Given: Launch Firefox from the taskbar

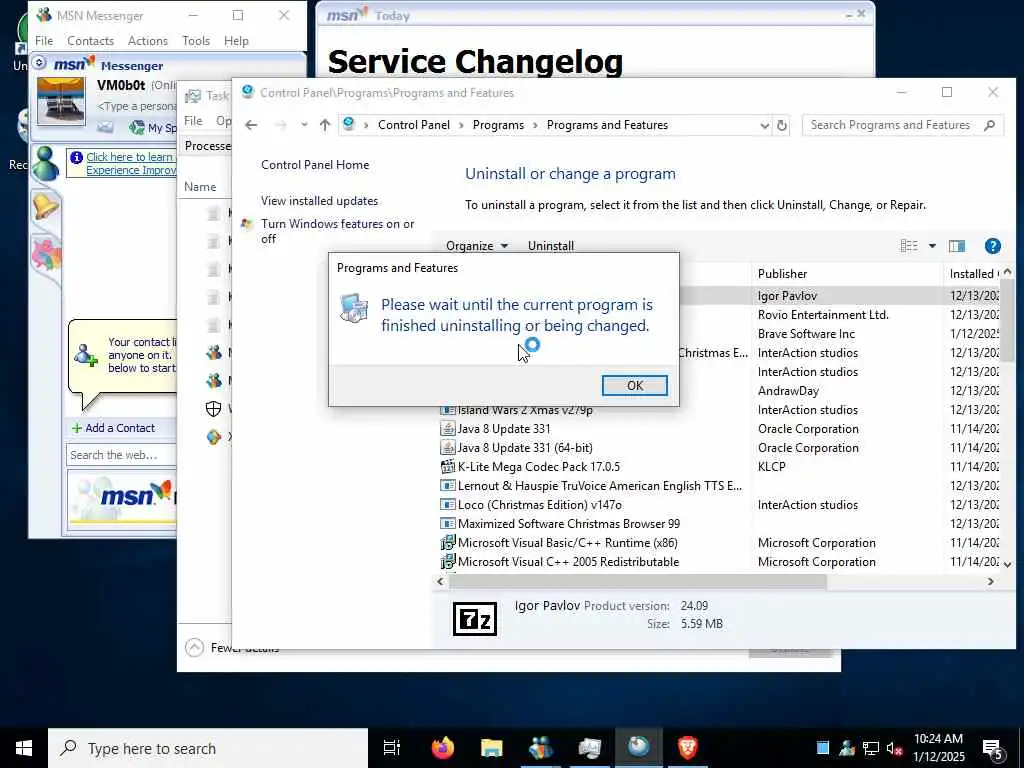Looking at the screenshot, I should point(442,748).
